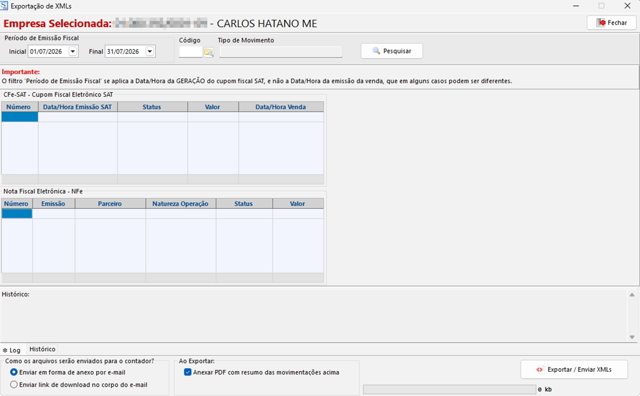This screenshot has width=640, height=396.
Task: Click the CFe-SAT Valor column header
Action: pos(213,107)
